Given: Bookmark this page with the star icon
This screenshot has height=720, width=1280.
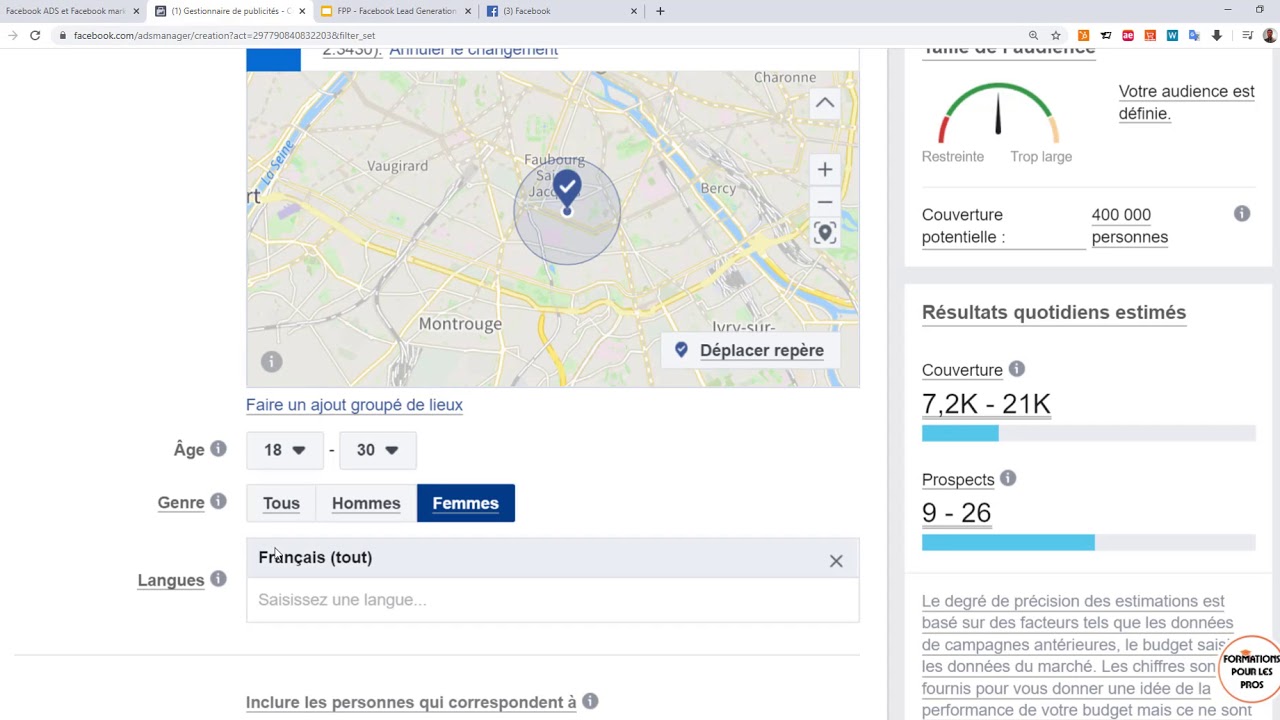Looking at the screenshot, I should click(1055, 35).
